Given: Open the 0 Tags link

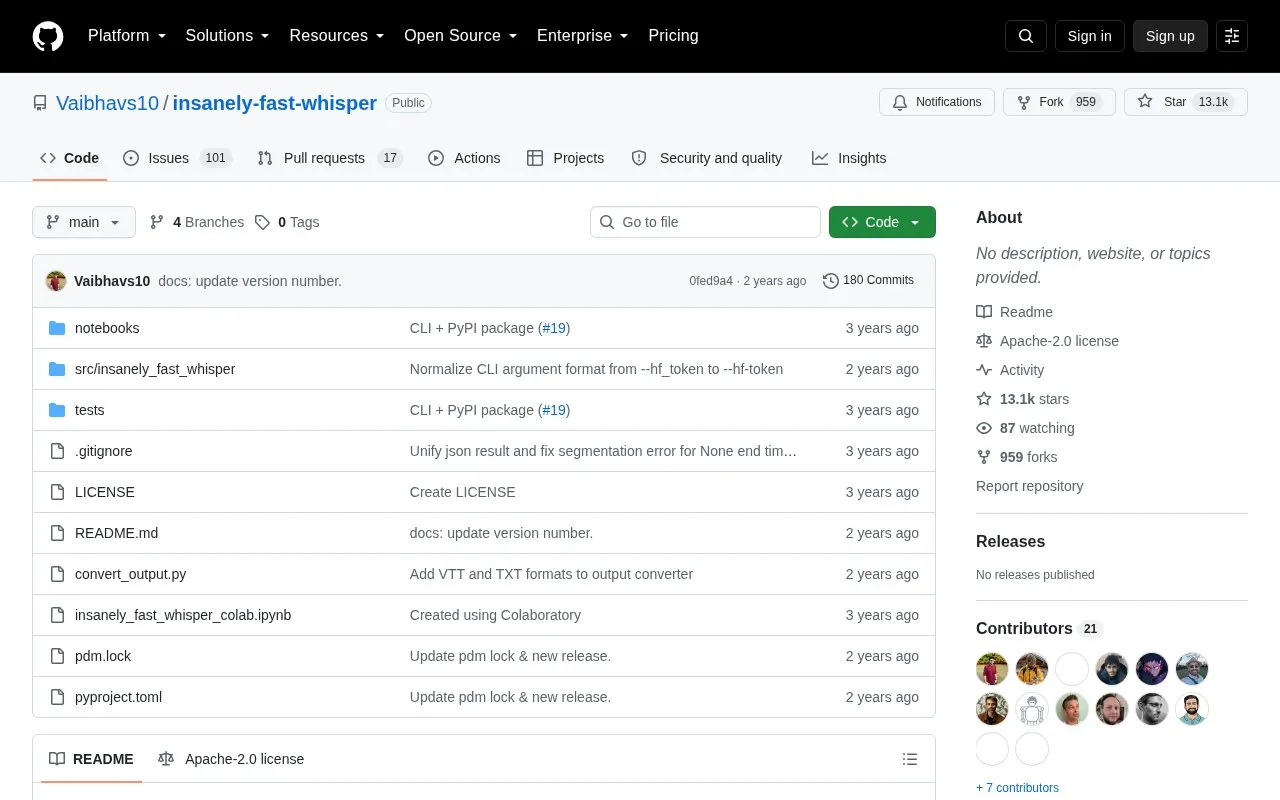Looking at the screenshot, I should pos(287,222).
